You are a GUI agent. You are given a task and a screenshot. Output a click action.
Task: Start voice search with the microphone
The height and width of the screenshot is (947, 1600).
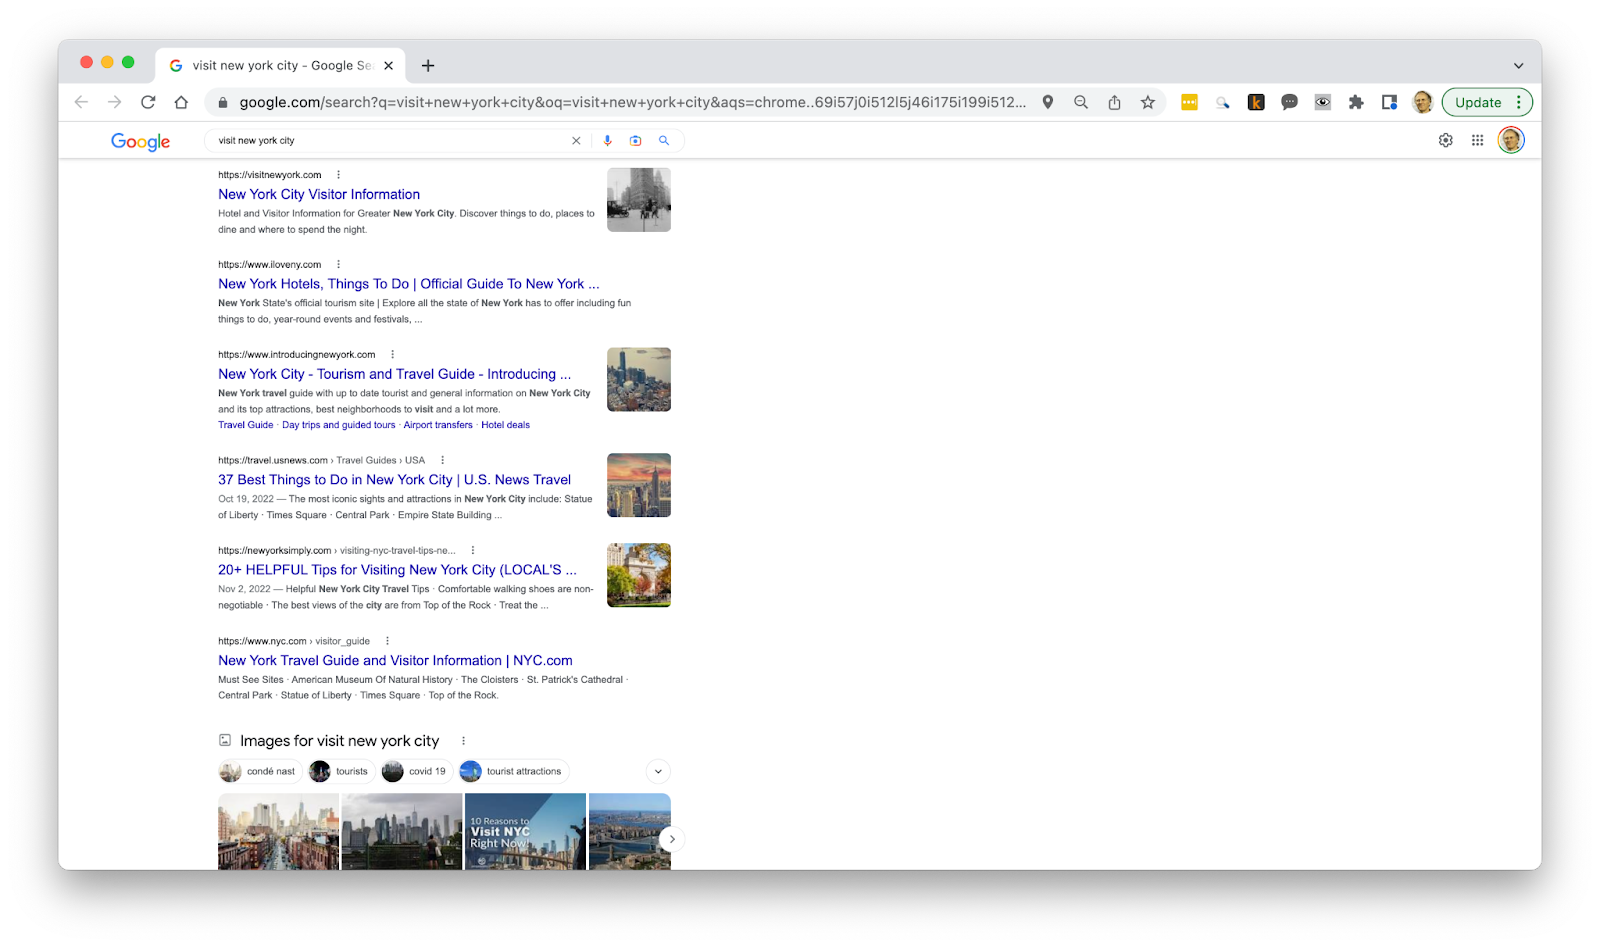coord(607,141)
